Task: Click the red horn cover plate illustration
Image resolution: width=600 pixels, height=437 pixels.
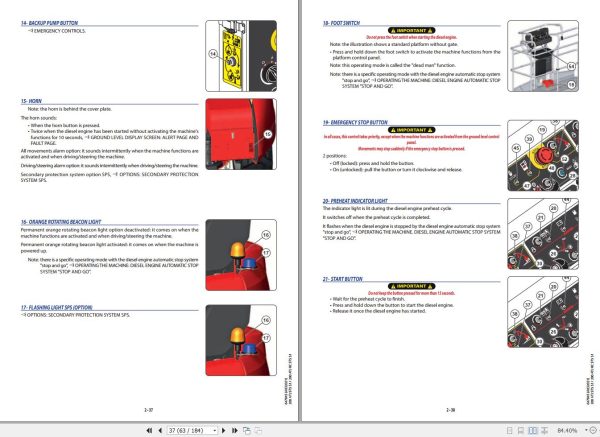Action: pos(241,134)
